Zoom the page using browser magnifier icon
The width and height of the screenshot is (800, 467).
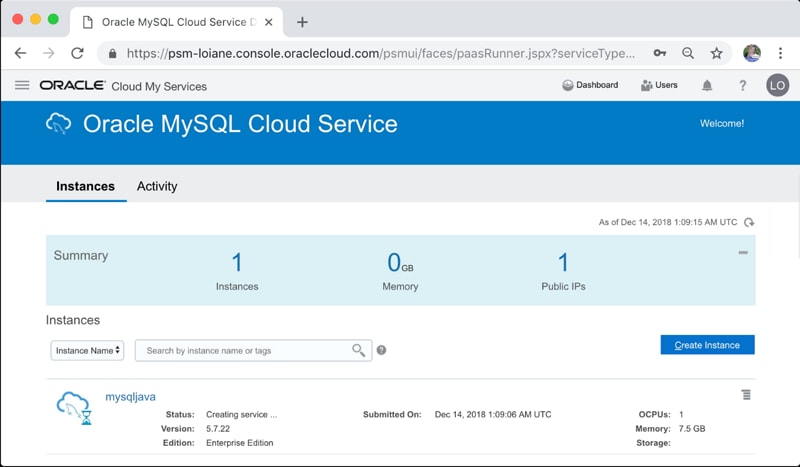(x=688, y=53)
